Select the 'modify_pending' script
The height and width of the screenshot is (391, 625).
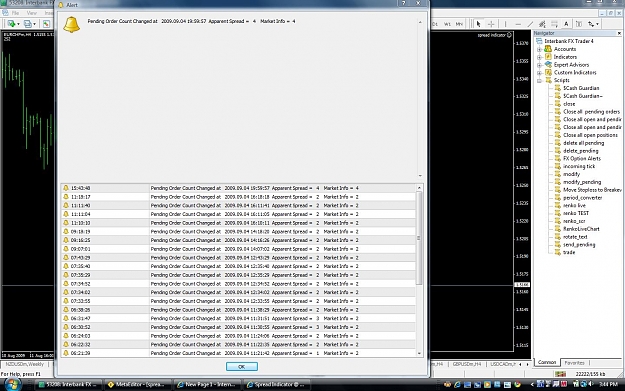582,182
